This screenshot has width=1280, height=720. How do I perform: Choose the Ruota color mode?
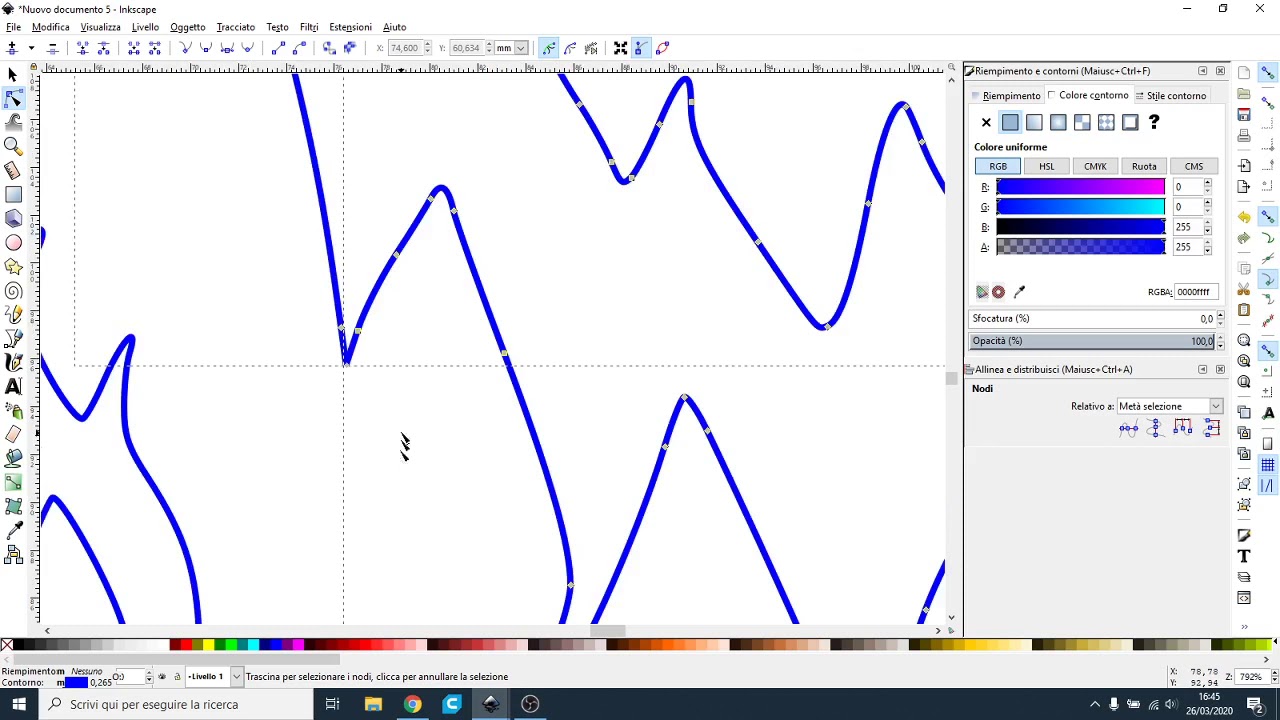point(1144,166)
